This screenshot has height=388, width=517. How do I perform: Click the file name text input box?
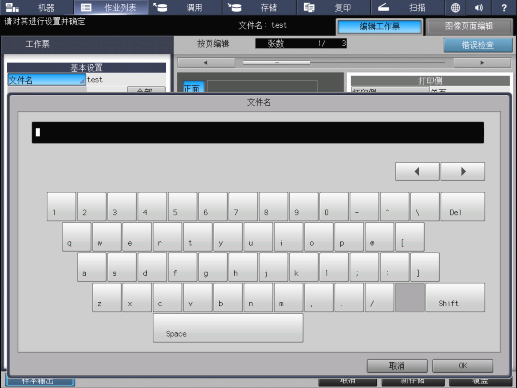pos(258,132)
